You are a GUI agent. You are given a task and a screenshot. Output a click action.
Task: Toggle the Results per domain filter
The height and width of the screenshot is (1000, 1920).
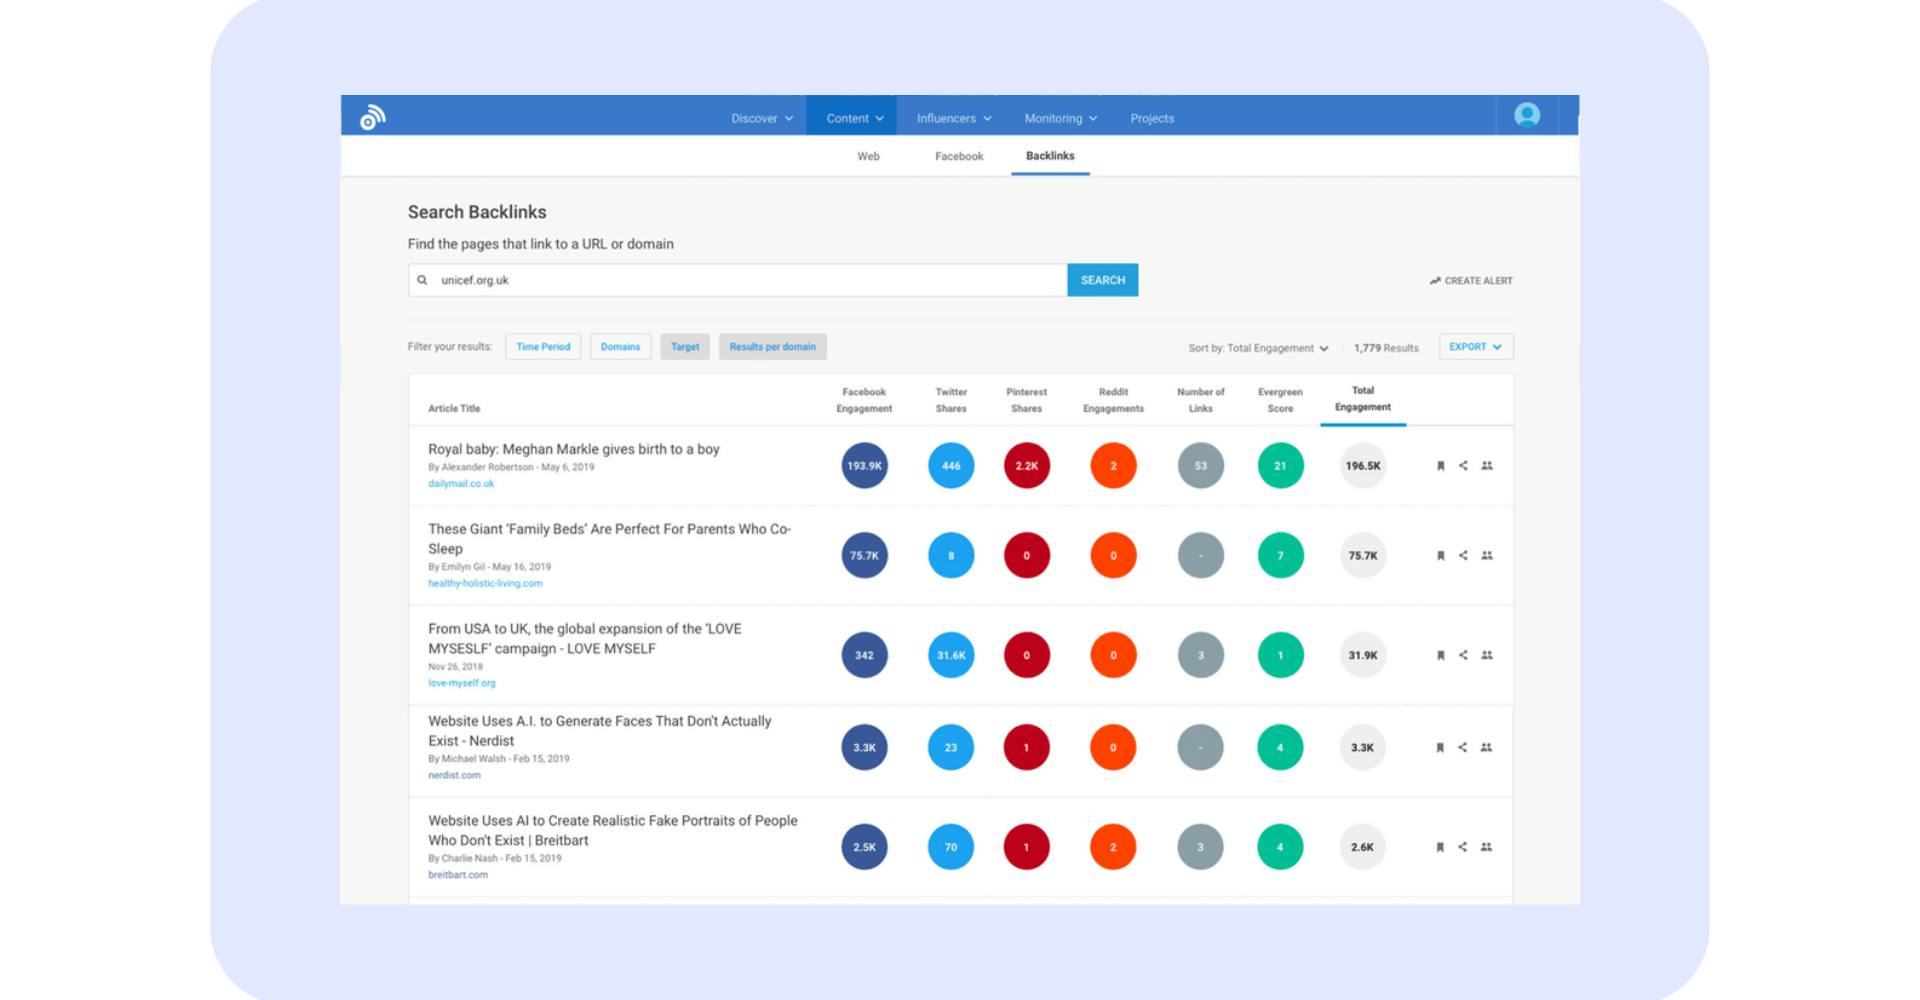tap(772, 346)
